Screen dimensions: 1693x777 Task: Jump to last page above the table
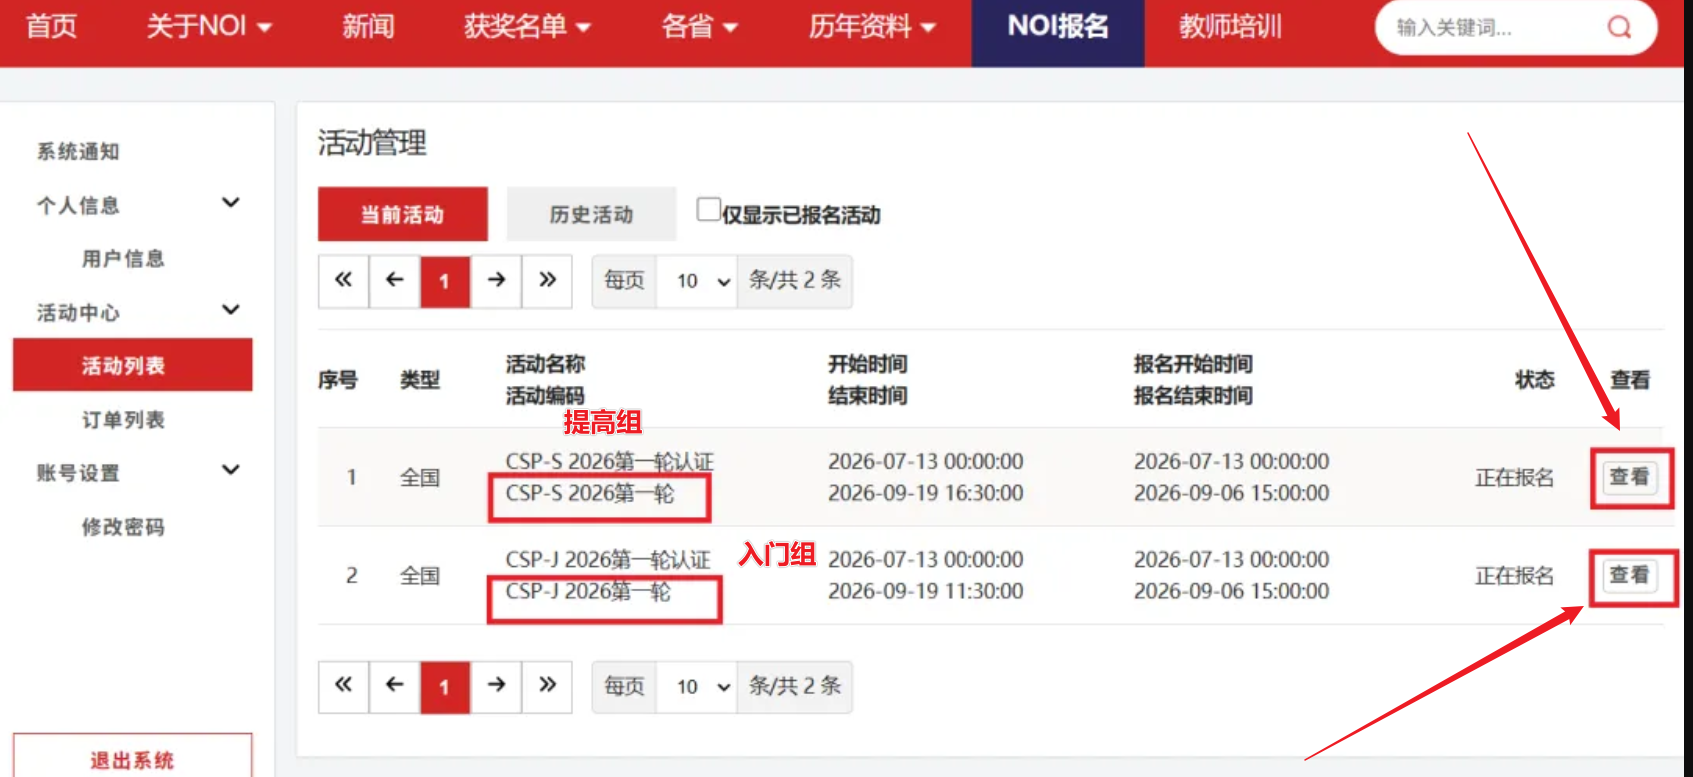coord(547,281)
